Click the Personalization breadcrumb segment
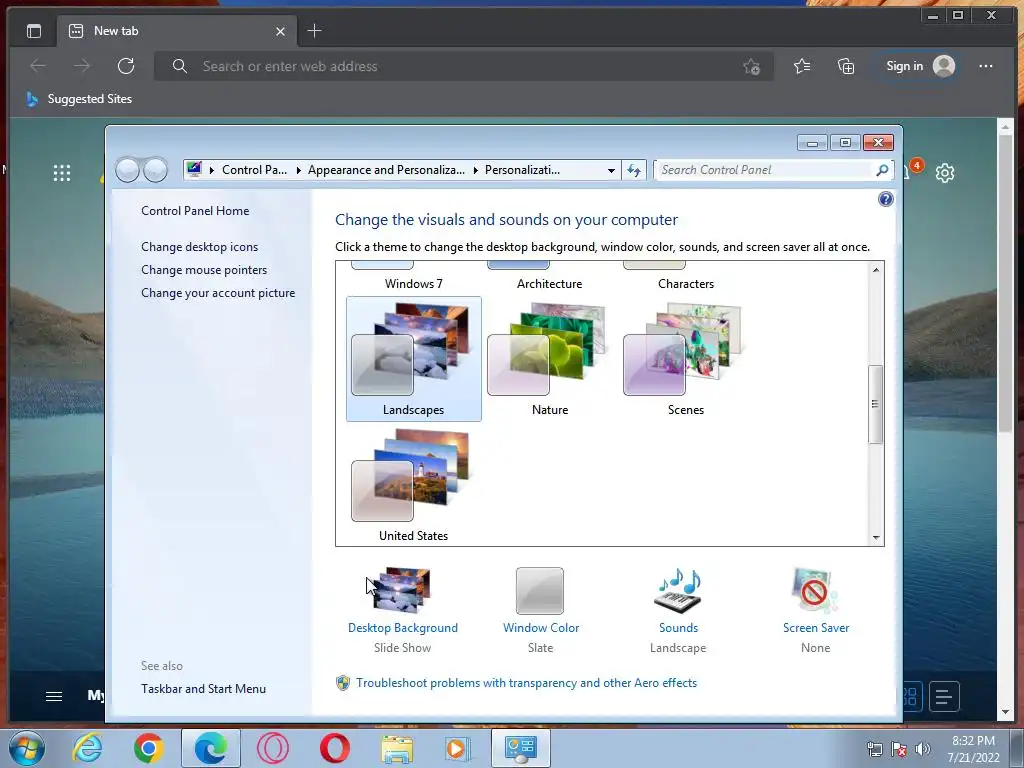 522,170
